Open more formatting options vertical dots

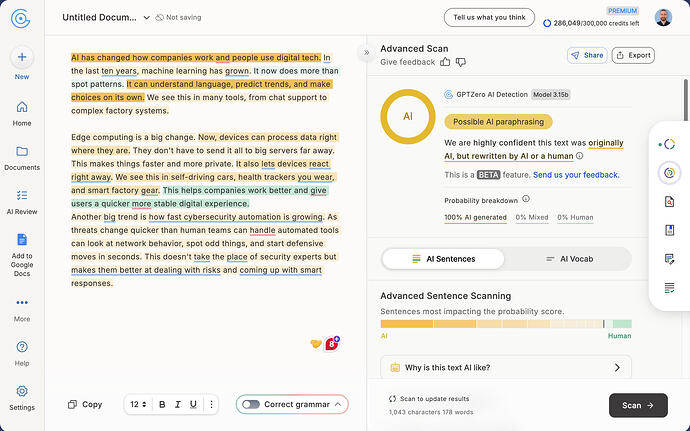coord(211,404)
